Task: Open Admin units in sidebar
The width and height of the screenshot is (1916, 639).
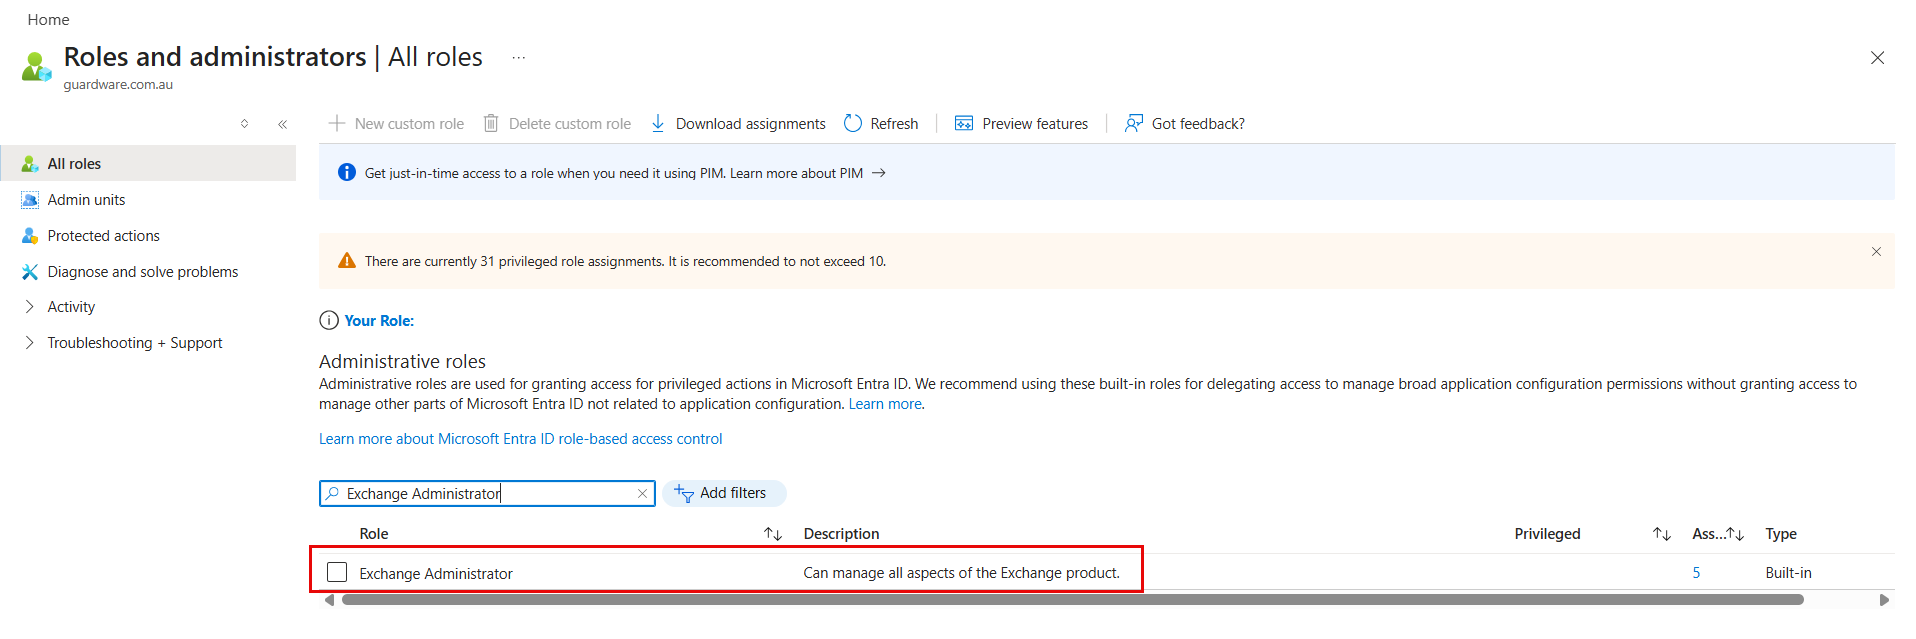Action: (86, 200)
